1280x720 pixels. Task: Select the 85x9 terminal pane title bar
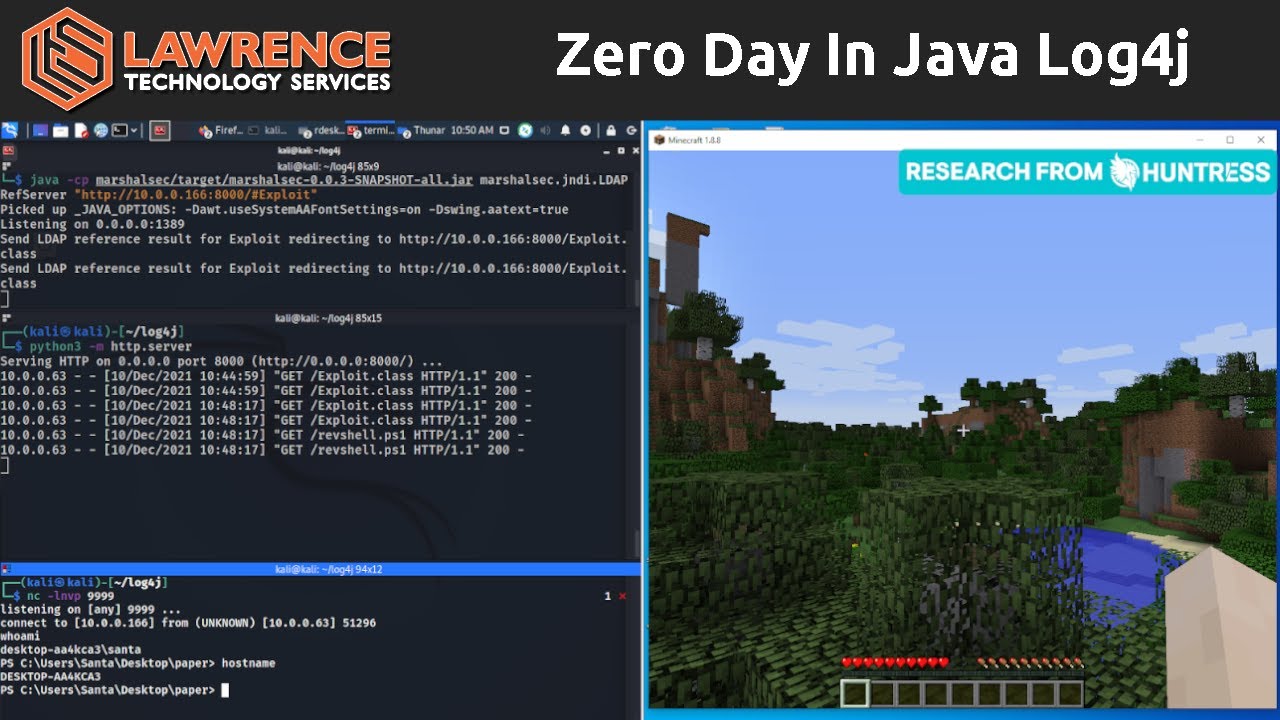320,166
